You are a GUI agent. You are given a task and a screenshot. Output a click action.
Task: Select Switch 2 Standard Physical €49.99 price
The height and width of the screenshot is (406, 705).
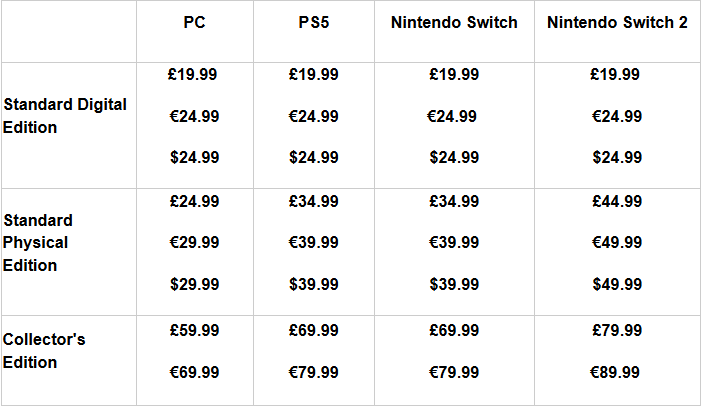(x=617, y=243)
